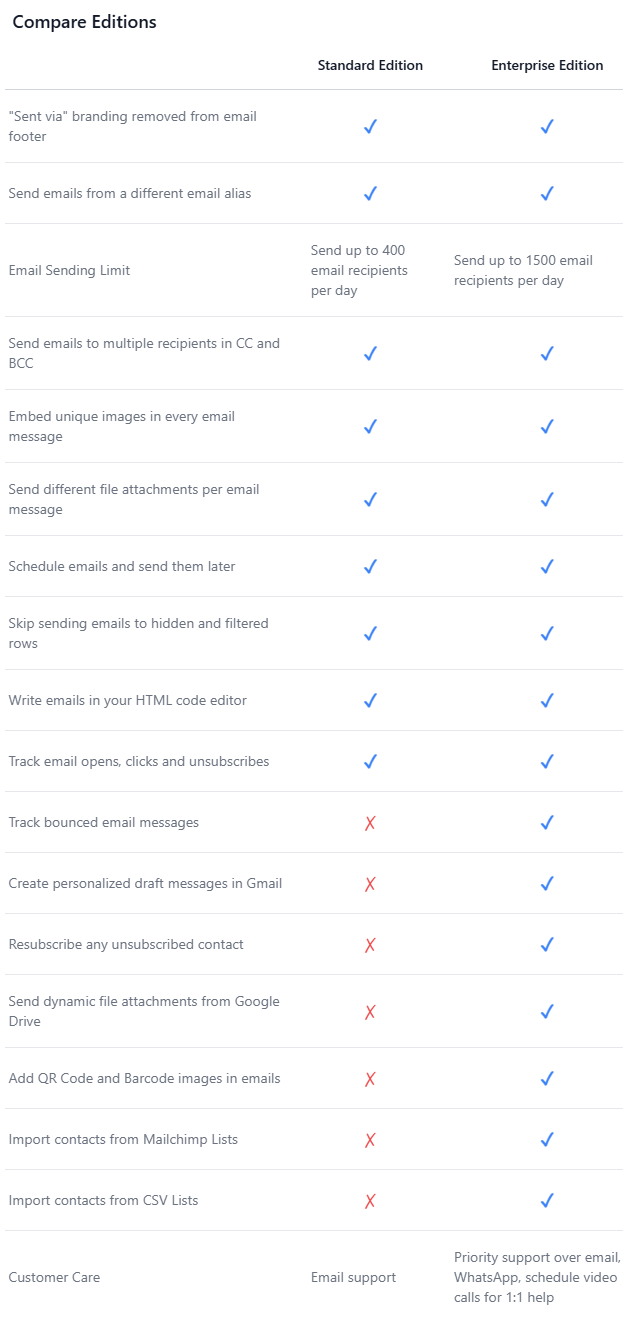
Task: Click the "Email support" Customer Care cell
Action: pos(353,1277)
